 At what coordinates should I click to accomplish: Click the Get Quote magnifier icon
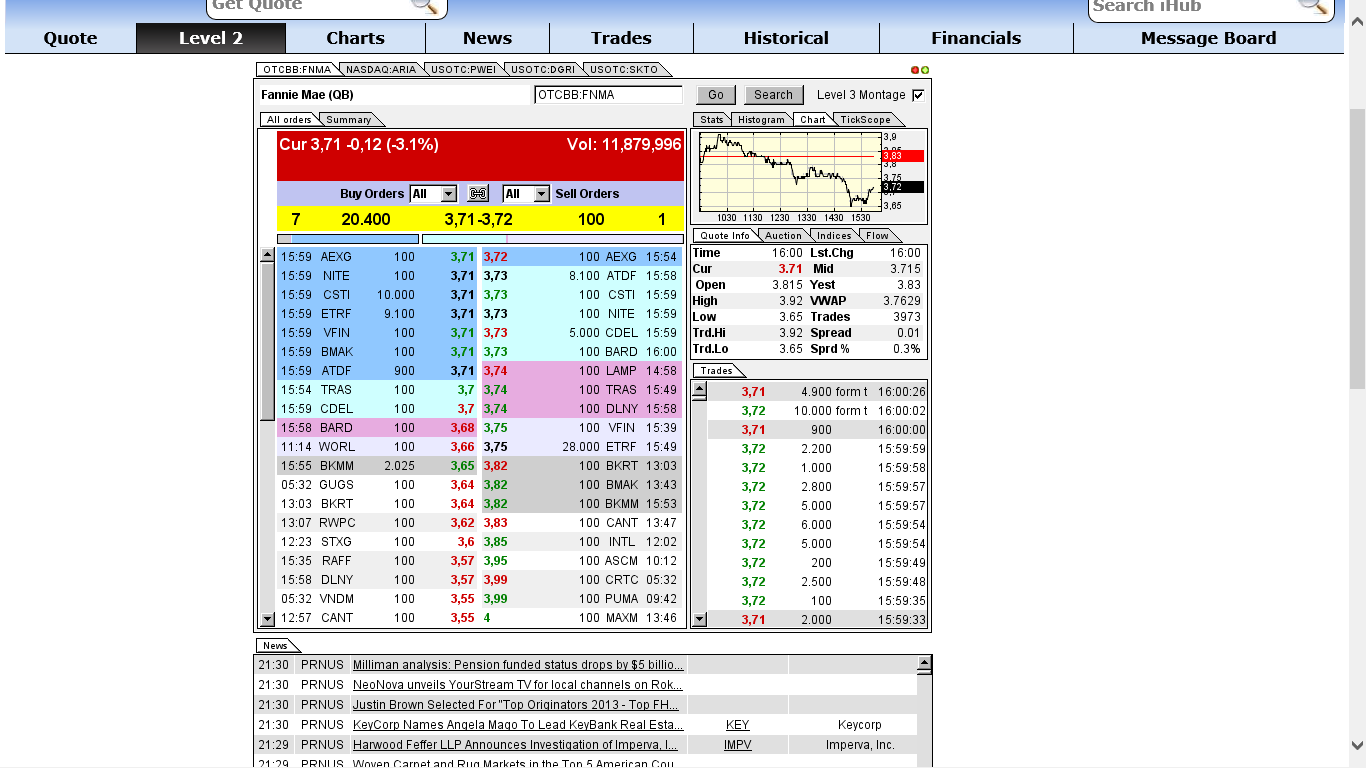click(x=424, y=6)
